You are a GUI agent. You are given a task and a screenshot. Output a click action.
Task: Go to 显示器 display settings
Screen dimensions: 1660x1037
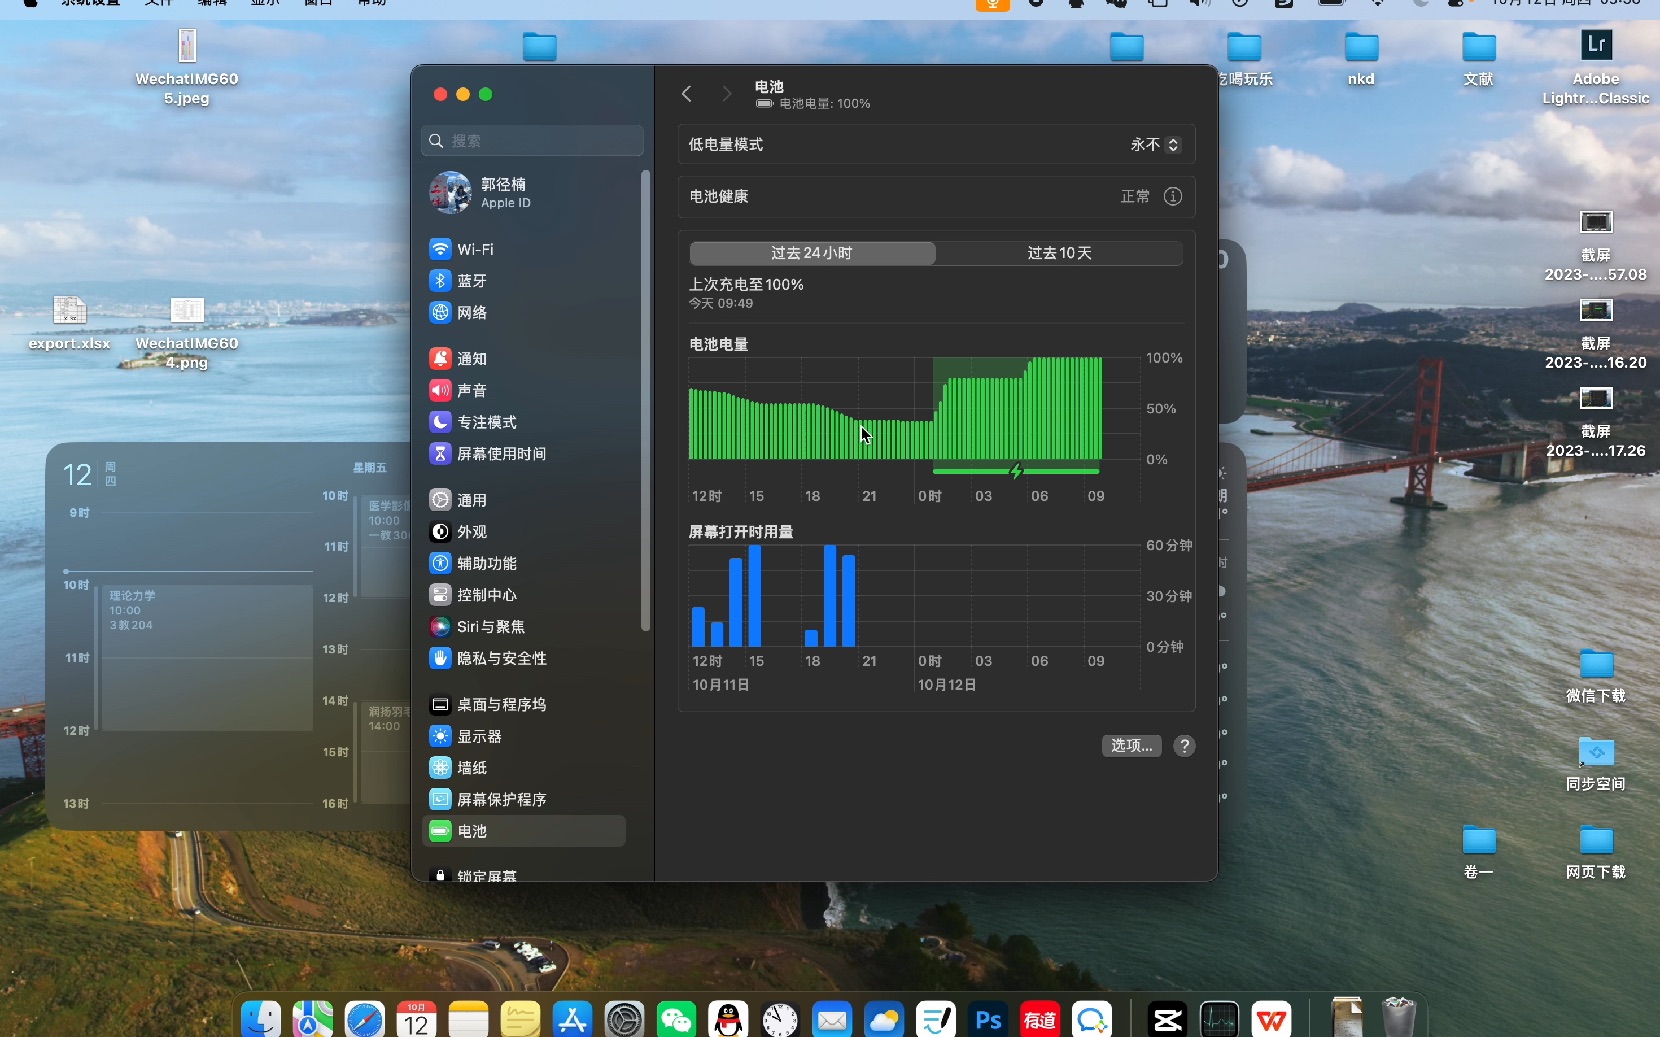[524, 737]
